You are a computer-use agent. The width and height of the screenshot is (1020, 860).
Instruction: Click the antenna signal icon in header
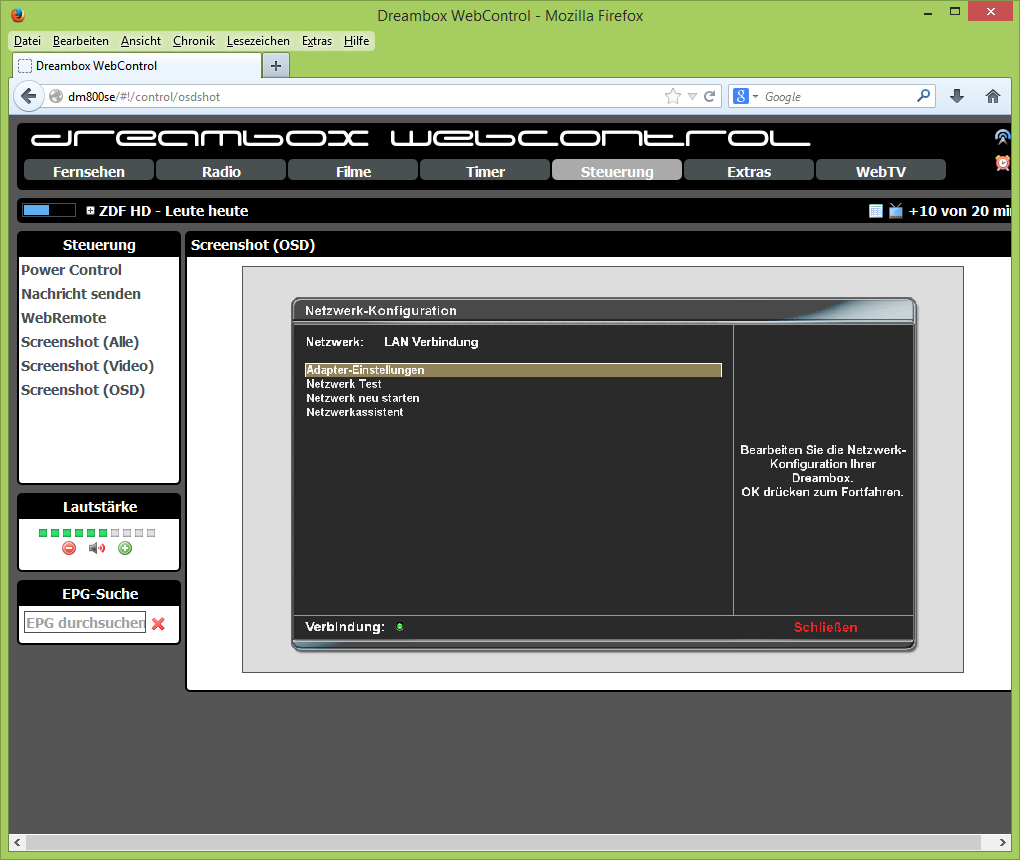coord(1002,137)
